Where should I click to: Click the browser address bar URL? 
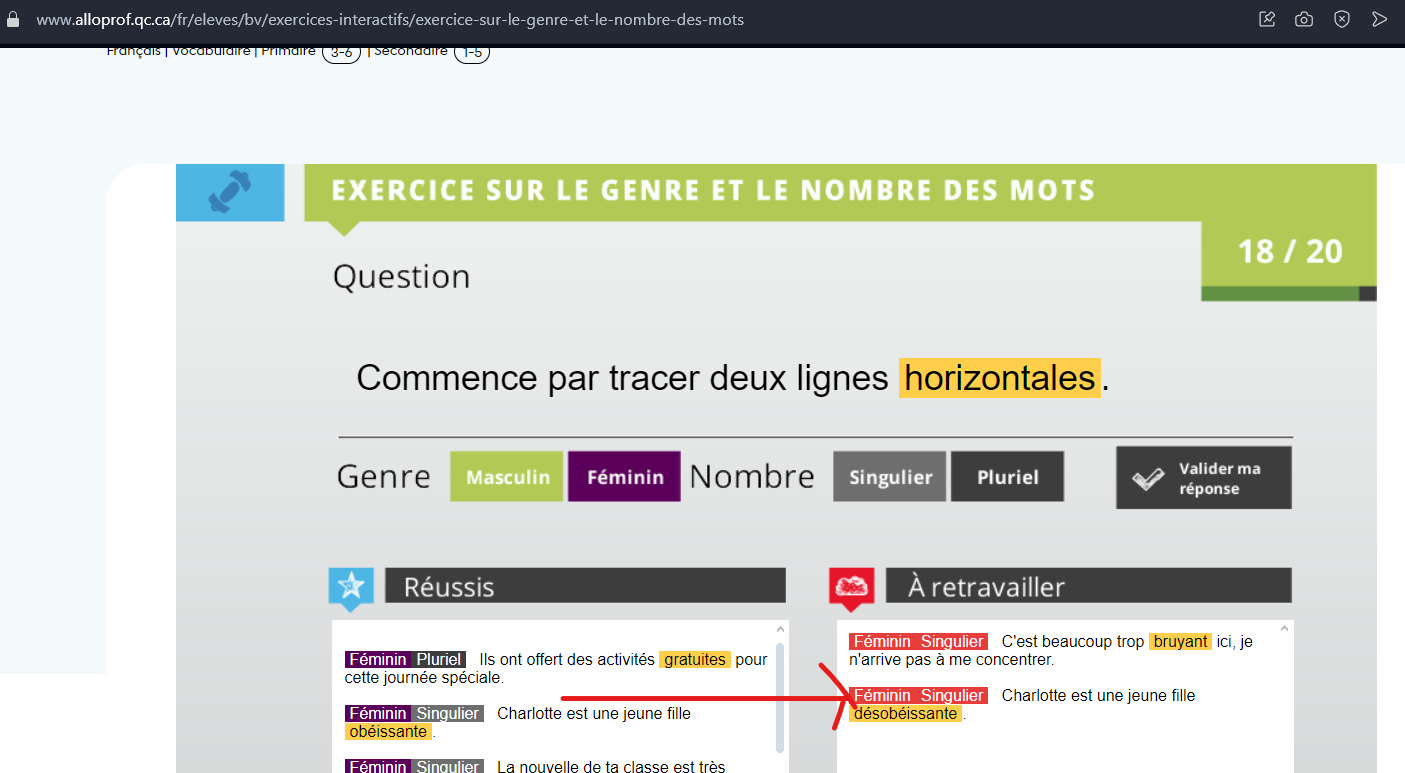(390, 19)
